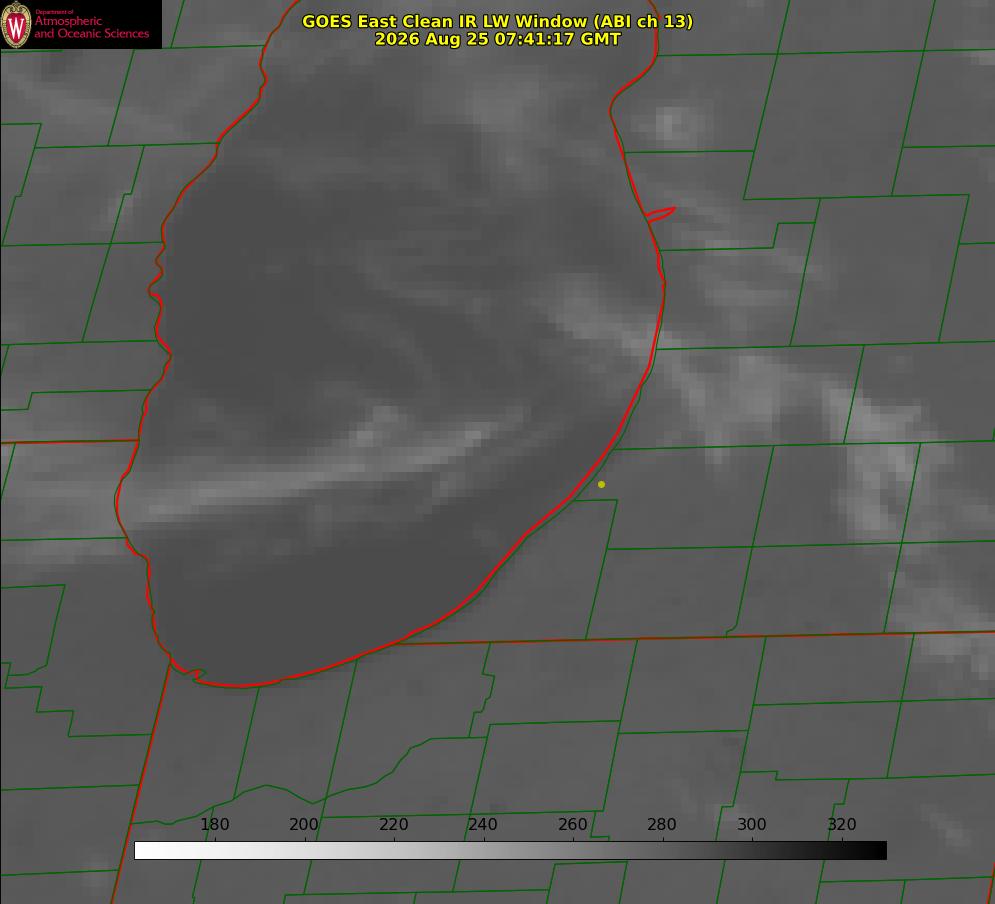The image size is (995, 904).
Task: Click the black end of the colorbar
Action: coord(878,851)
